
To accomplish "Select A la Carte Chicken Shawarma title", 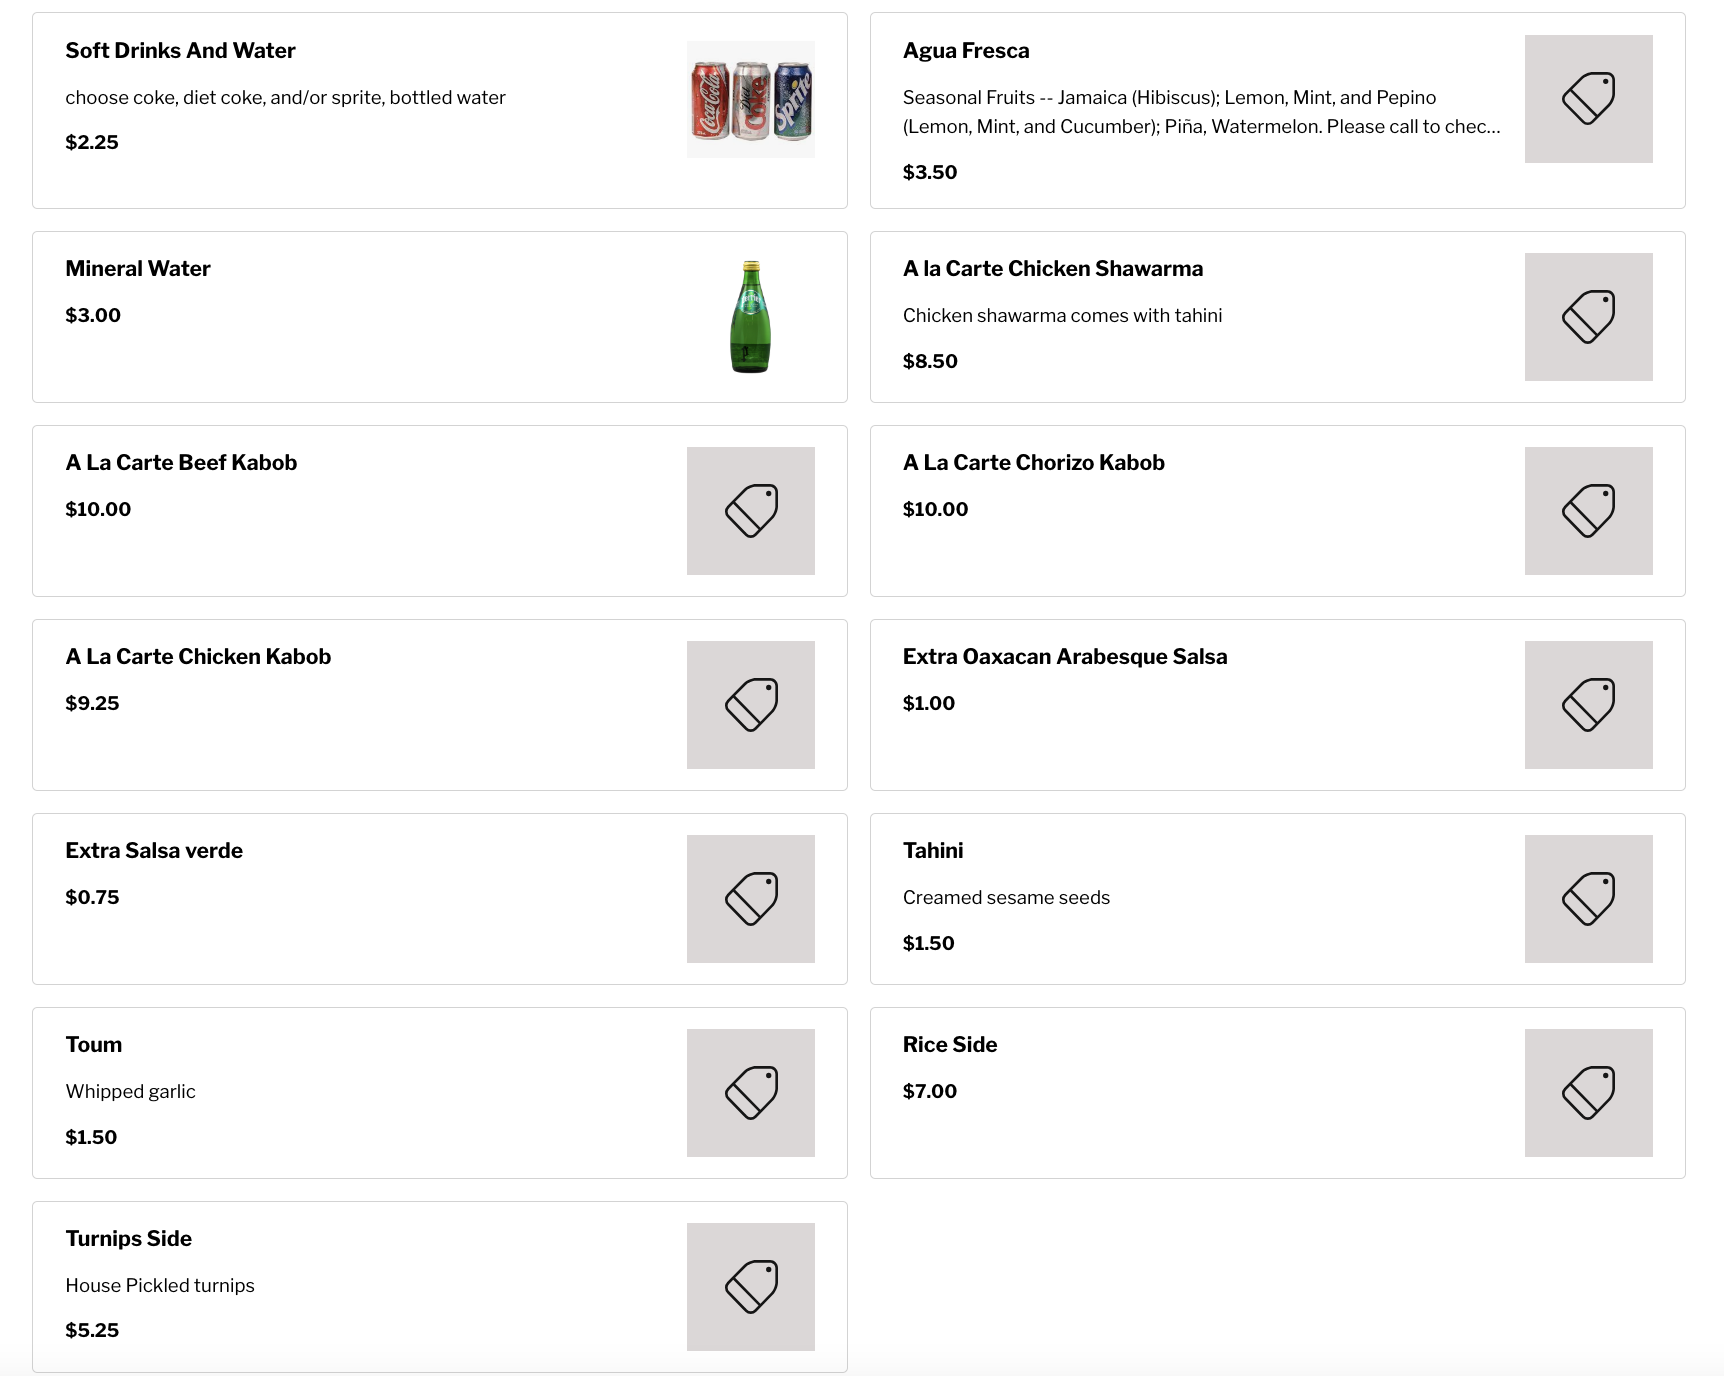I will [1052, 269].
